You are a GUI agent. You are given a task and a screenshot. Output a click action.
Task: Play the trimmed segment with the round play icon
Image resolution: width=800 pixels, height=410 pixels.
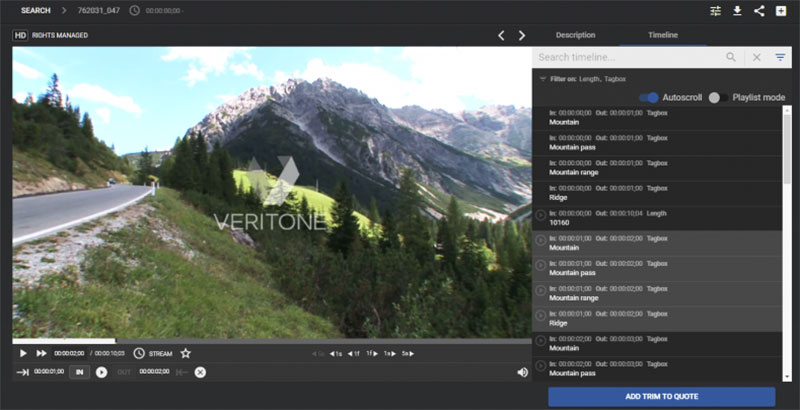pos(102,372)
